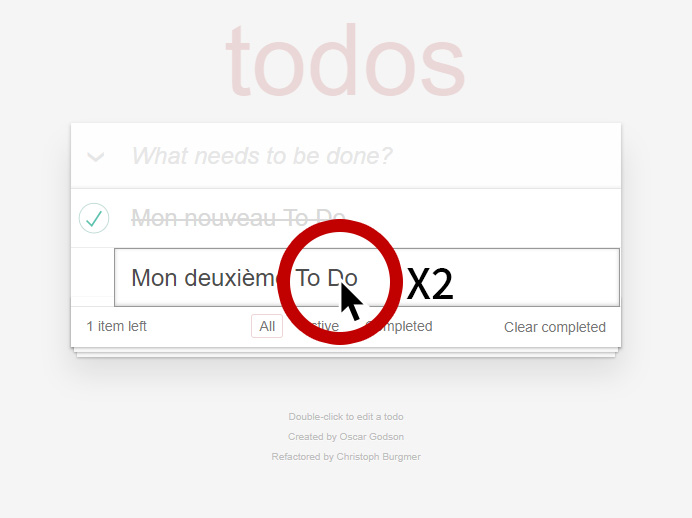Click the 1 item left counter
The image size is (692, 518).
coord(117,327)
